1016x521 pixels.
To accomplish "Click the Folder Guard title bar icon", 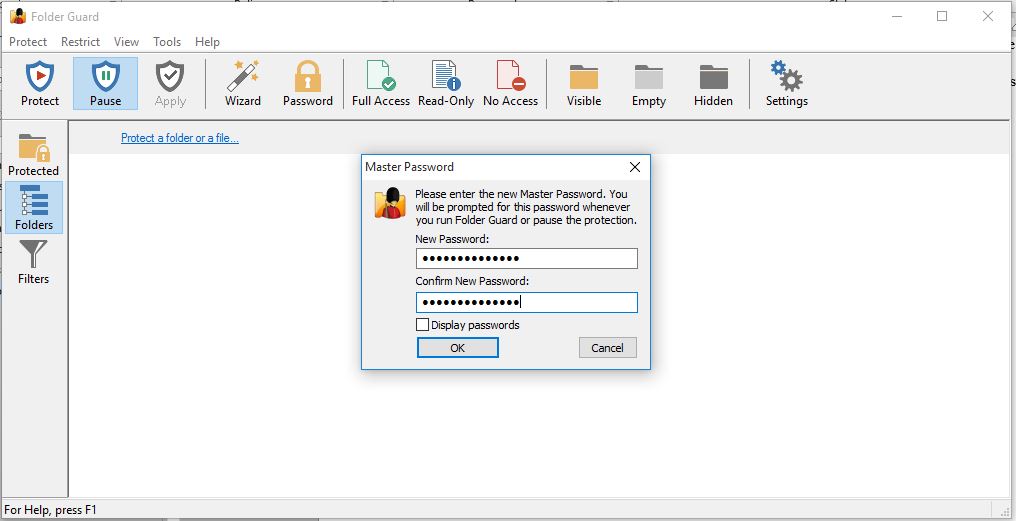I will point(18,16).
